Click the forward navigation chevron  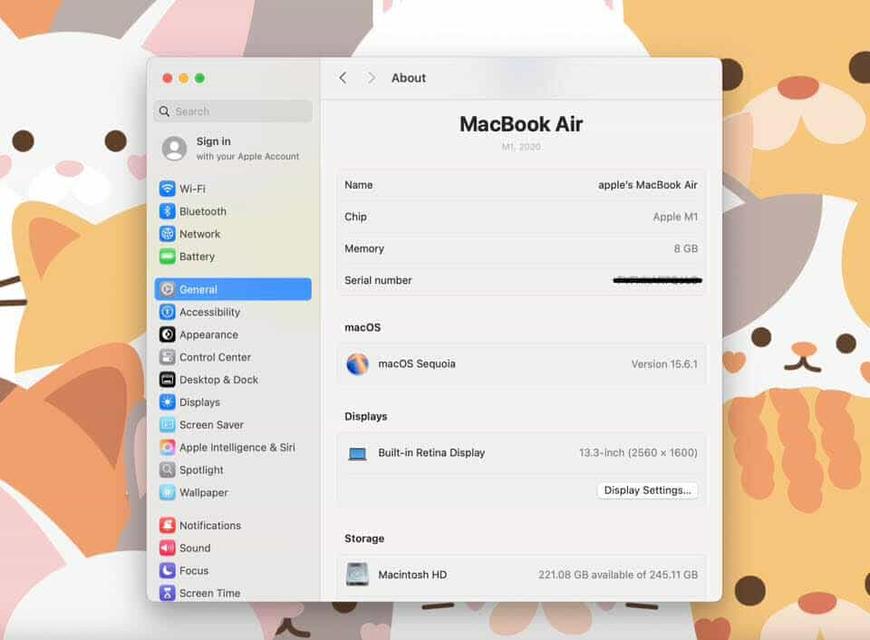(371, 77)
